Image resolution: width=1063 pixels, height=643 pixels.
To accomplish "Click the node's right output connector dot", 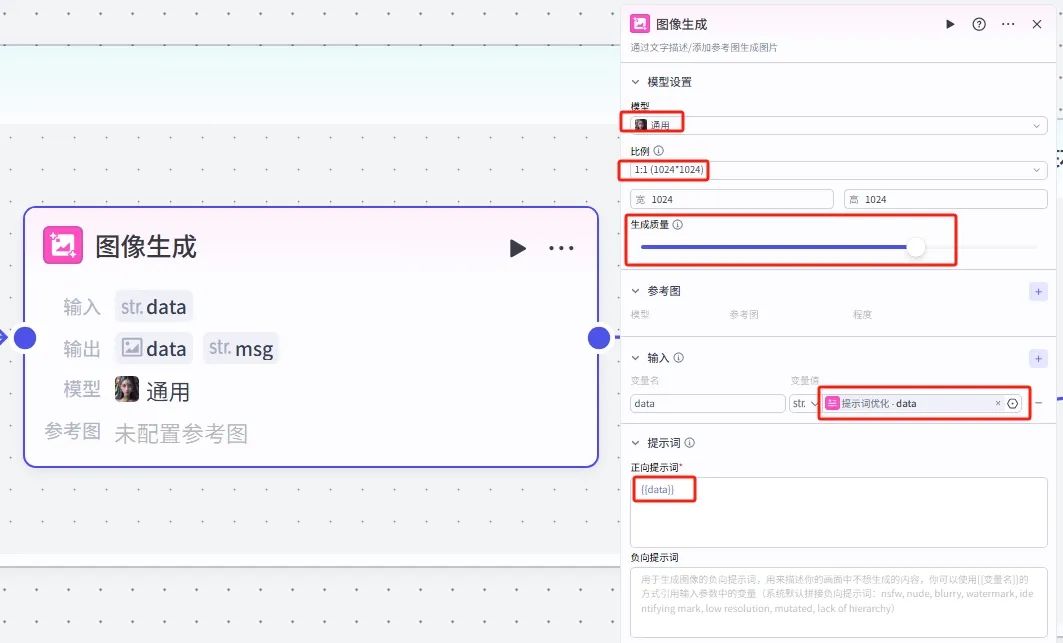I will pyautogui.click(x=599, y=338).
